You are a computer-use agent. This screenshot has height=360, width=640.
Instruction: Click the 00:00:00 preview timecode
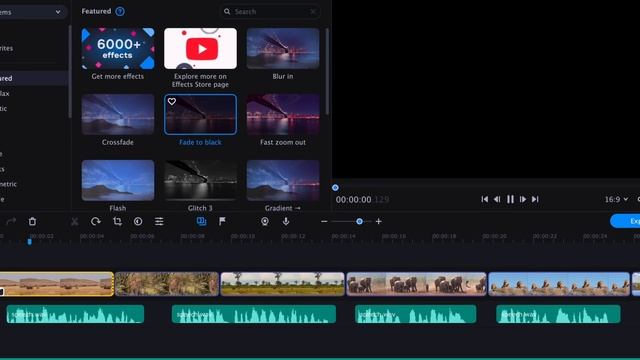(353, 200)
